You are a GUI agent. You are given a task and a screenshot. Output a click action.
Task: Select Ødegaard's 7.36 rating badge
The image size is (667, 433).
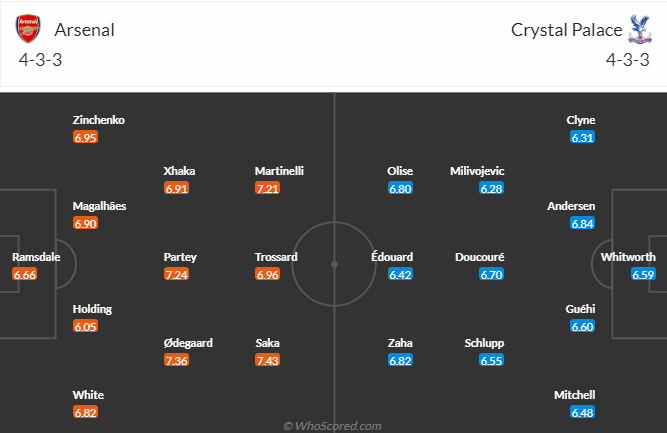click(x=177, y=361)
